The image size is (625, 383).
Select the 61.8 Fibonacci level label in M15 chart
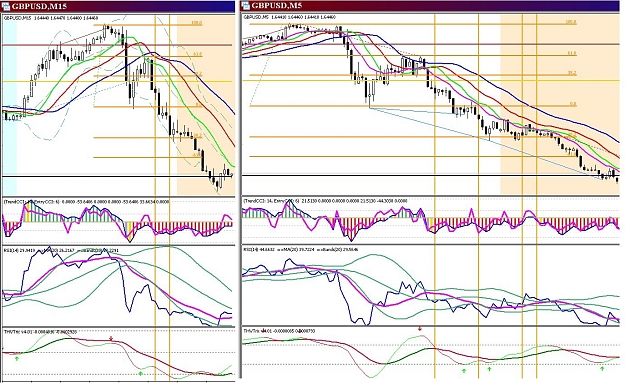point(198,54)
